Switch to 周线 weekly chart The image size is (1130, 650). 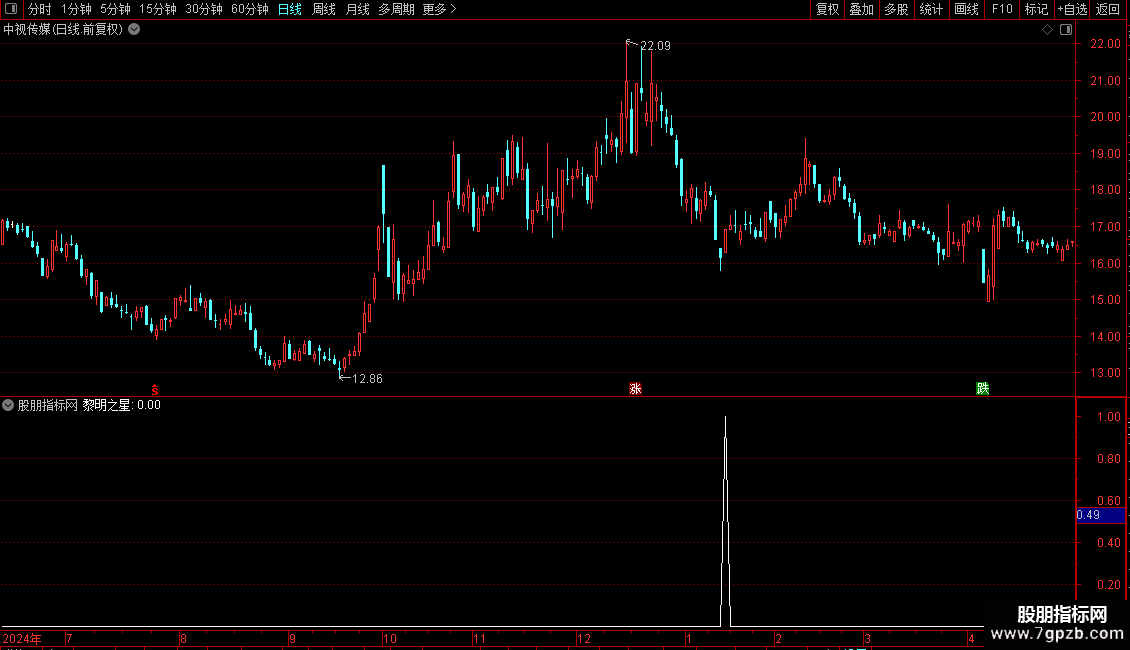pos(324,9)
